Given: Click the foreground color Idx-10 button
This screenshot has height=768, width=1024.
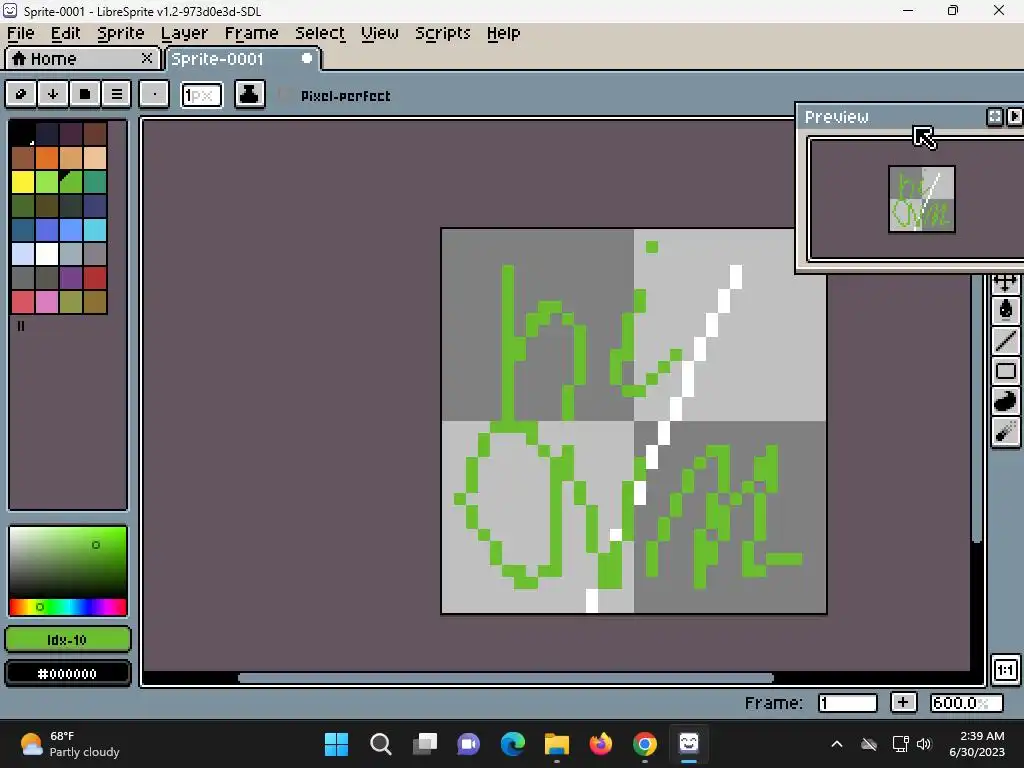Looking at the screenshot, I should (x=68, y=639).
